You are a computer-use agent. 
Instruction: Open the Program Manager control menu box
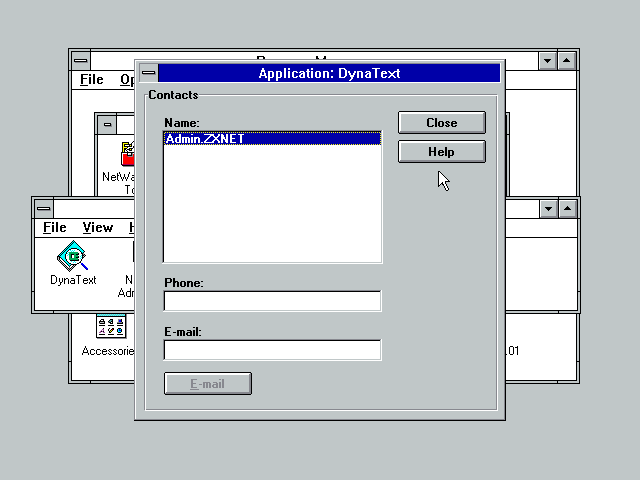(81, 61)
